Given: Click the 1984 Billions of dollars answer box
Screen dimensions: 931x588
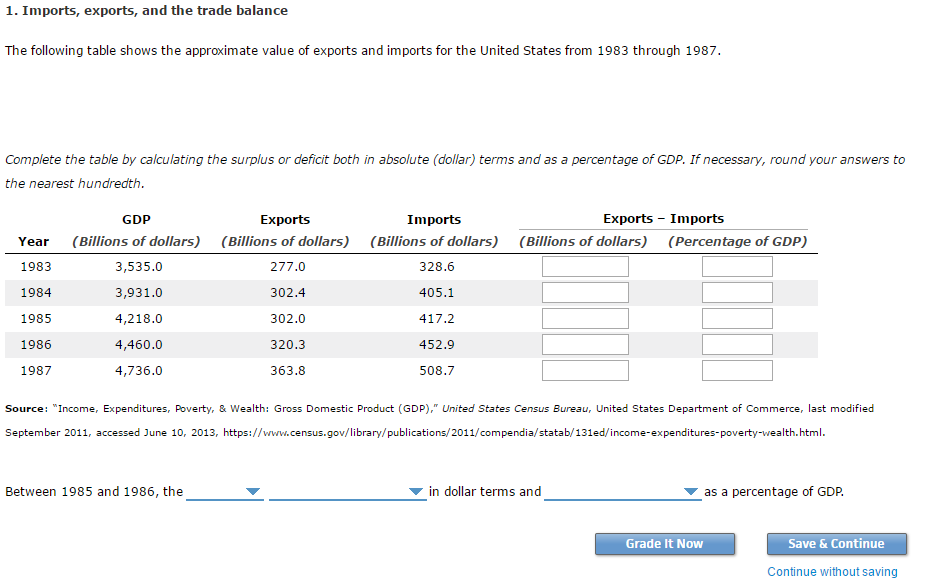Looking at the screenshot, I should click(585, 292).
